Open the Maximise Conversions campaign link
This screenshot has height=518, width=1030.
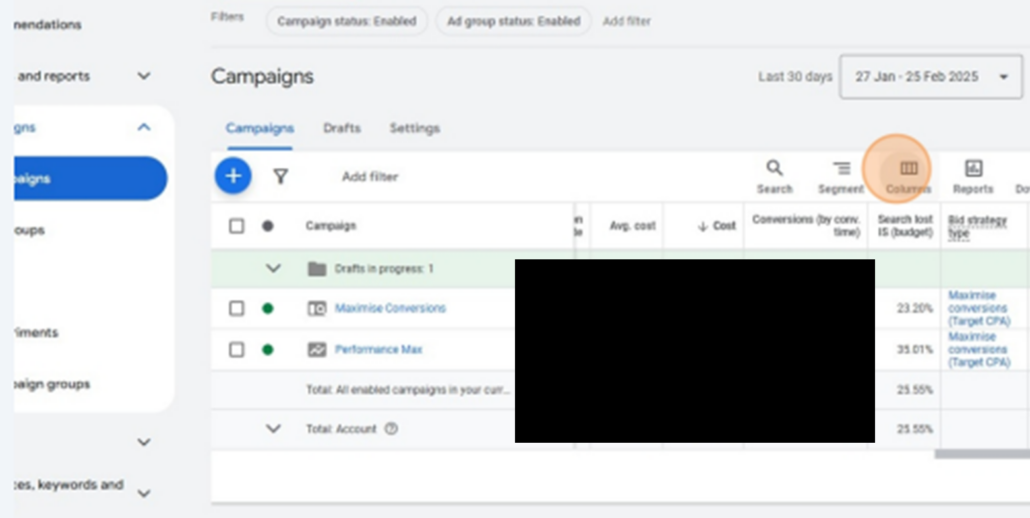(390, 308)
